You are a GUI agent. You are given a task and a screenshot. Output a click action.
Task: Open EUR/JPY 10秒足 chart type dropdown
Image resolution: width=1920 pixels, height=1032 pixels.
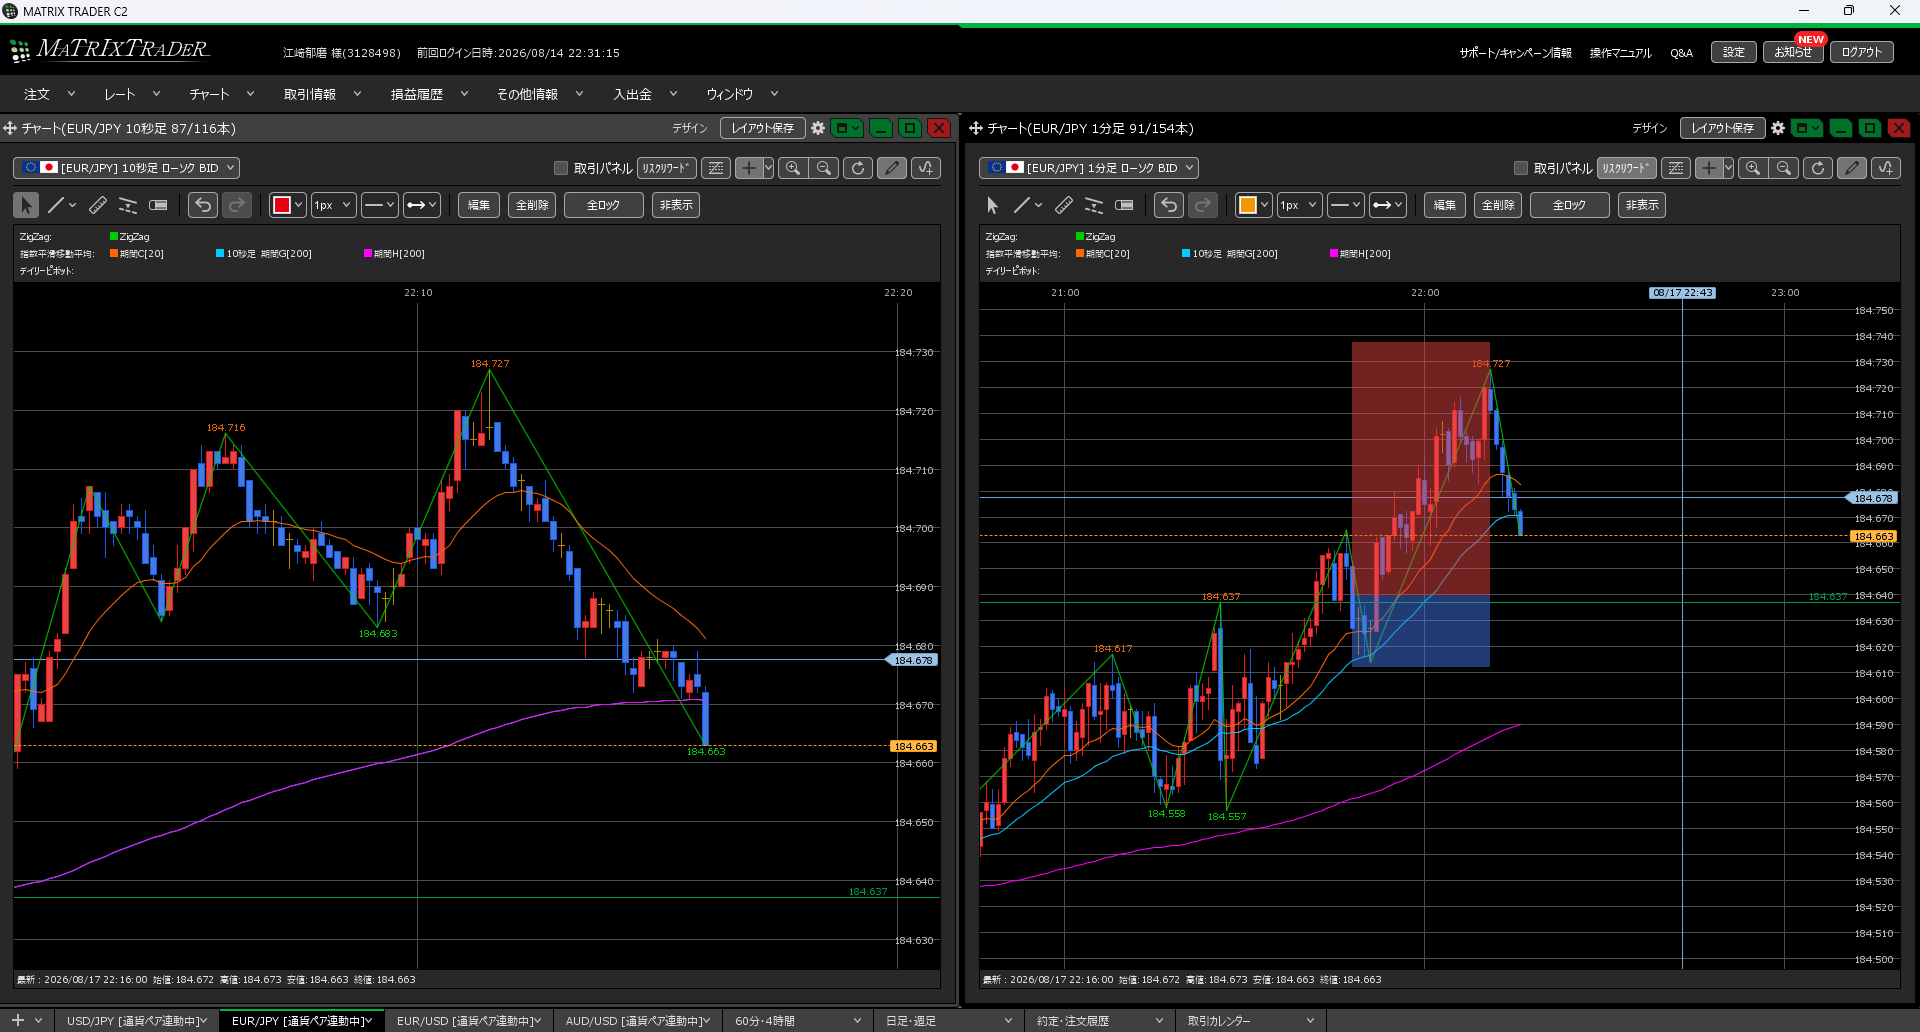[126, 168]
